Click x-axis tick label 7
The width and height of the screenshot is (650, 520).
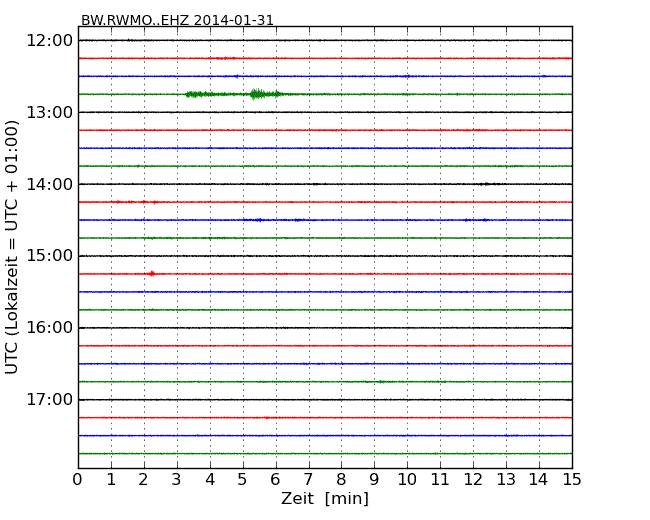[308, 480]
